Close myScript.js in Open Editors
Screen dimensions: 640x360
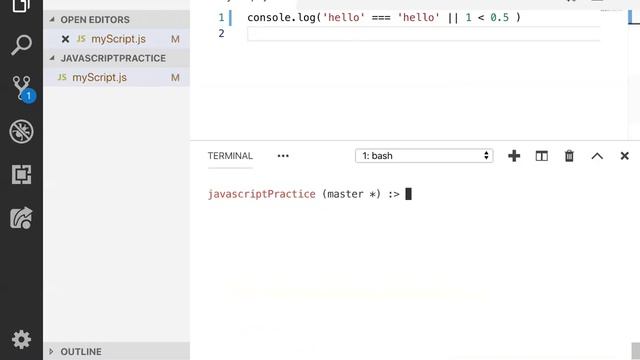click(65, 39)
